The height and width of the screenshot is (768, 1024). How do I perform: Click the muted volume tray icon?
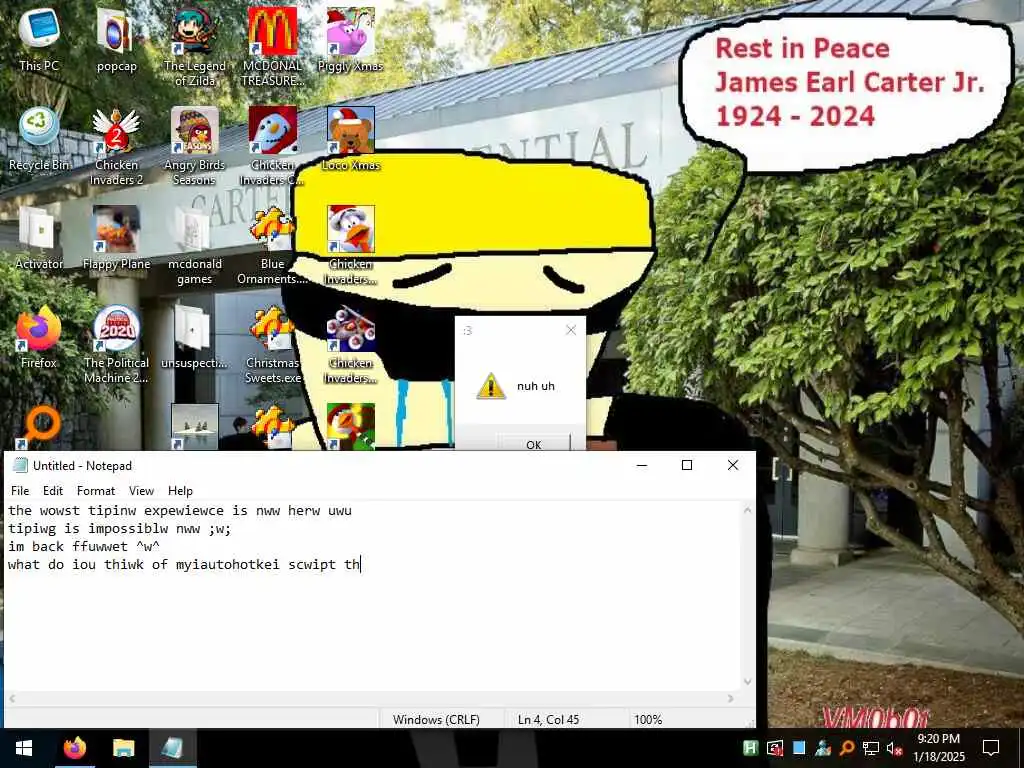point(894,748)
